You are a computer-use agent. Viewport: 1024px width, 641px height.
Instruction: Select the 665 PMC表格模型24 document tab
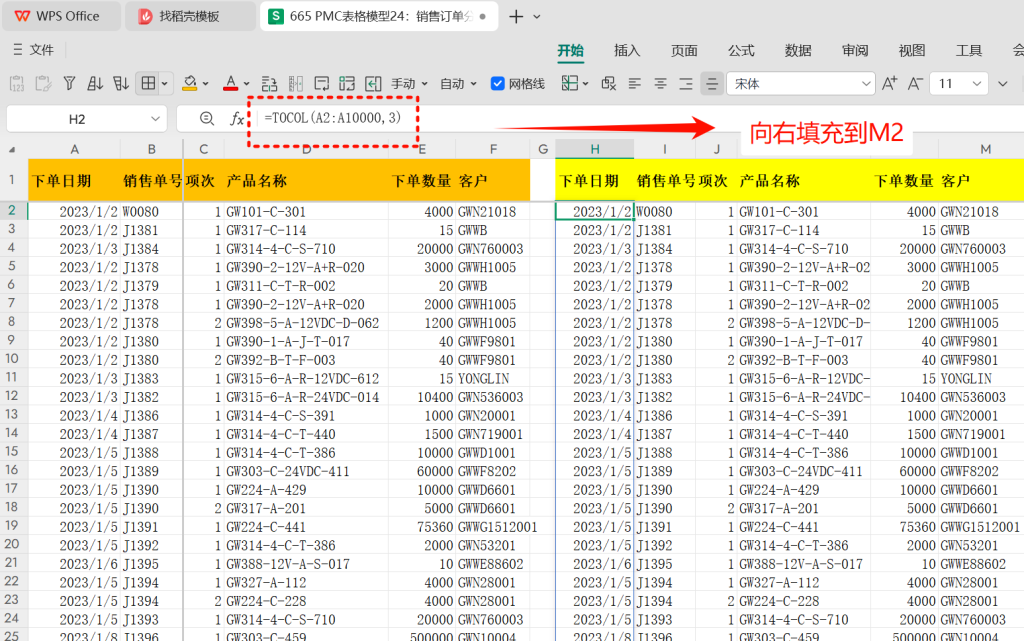point(379,16)
